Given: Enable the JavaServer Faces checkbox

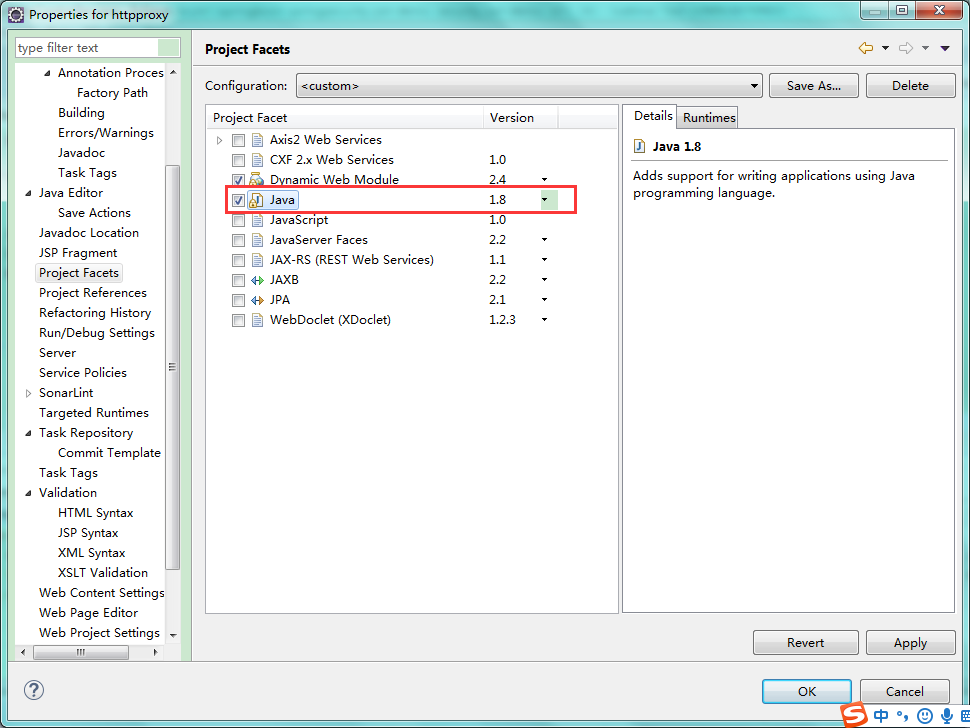Looking at the screenshot, I should (x=238, y=240).
